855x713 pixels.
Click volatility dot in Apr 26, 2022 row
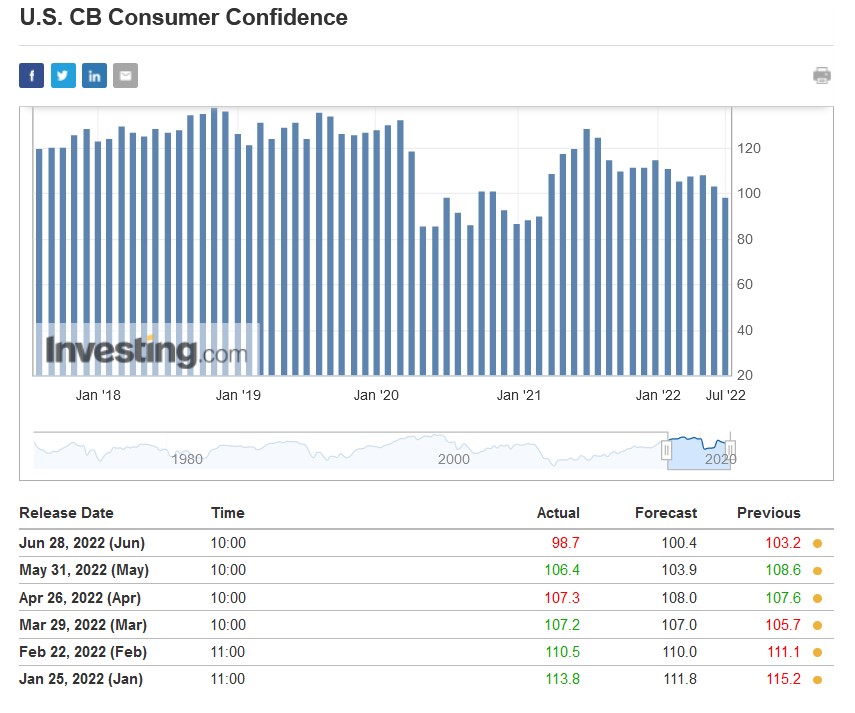click(817, 599)
